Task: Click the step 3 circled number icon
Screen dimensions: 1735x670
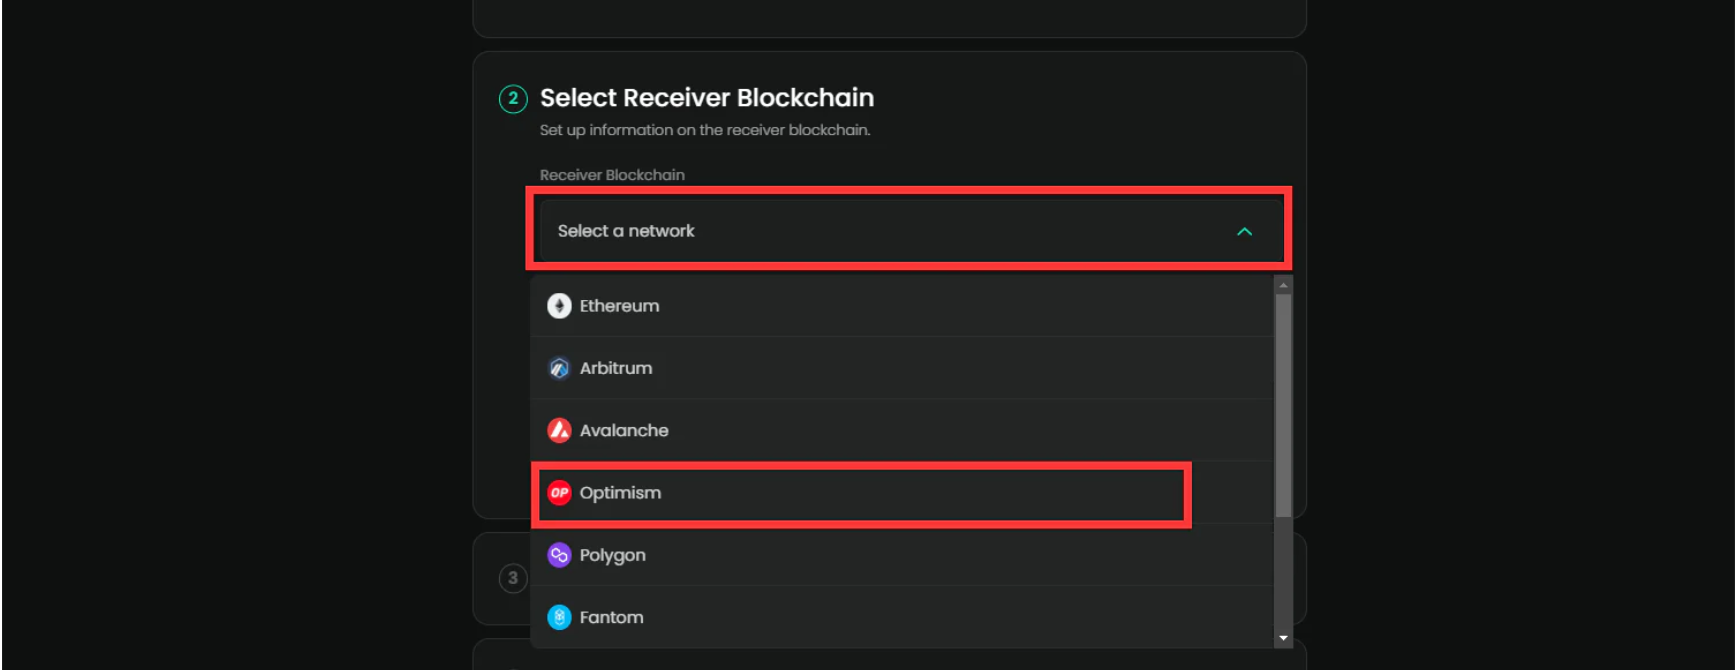Action: (513, 578)
